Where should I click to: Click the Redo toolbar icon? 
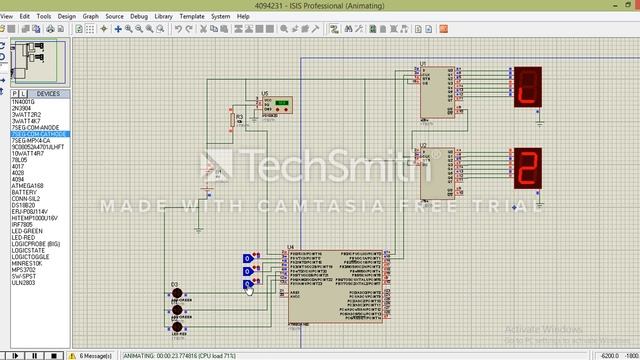[x=189, y=29]
